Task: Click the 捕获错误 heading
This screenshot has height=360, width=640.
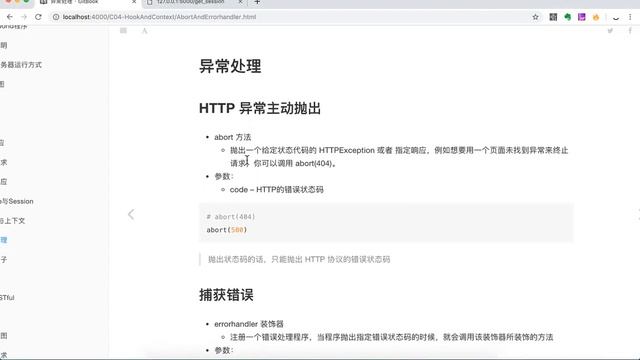Action: pos(226,295)
